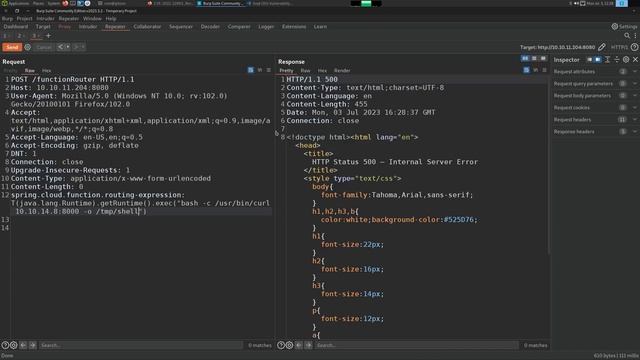Open the Comparer tool tab
This screenshot has height=360, width=640.
[x=239, y=27]
